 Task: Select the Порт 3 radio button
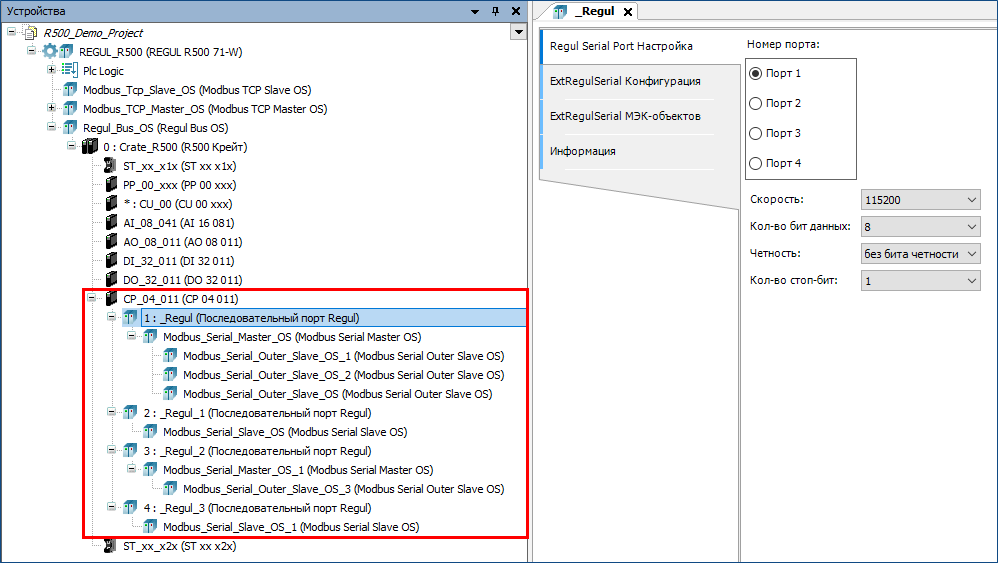[x=756, y=133]
